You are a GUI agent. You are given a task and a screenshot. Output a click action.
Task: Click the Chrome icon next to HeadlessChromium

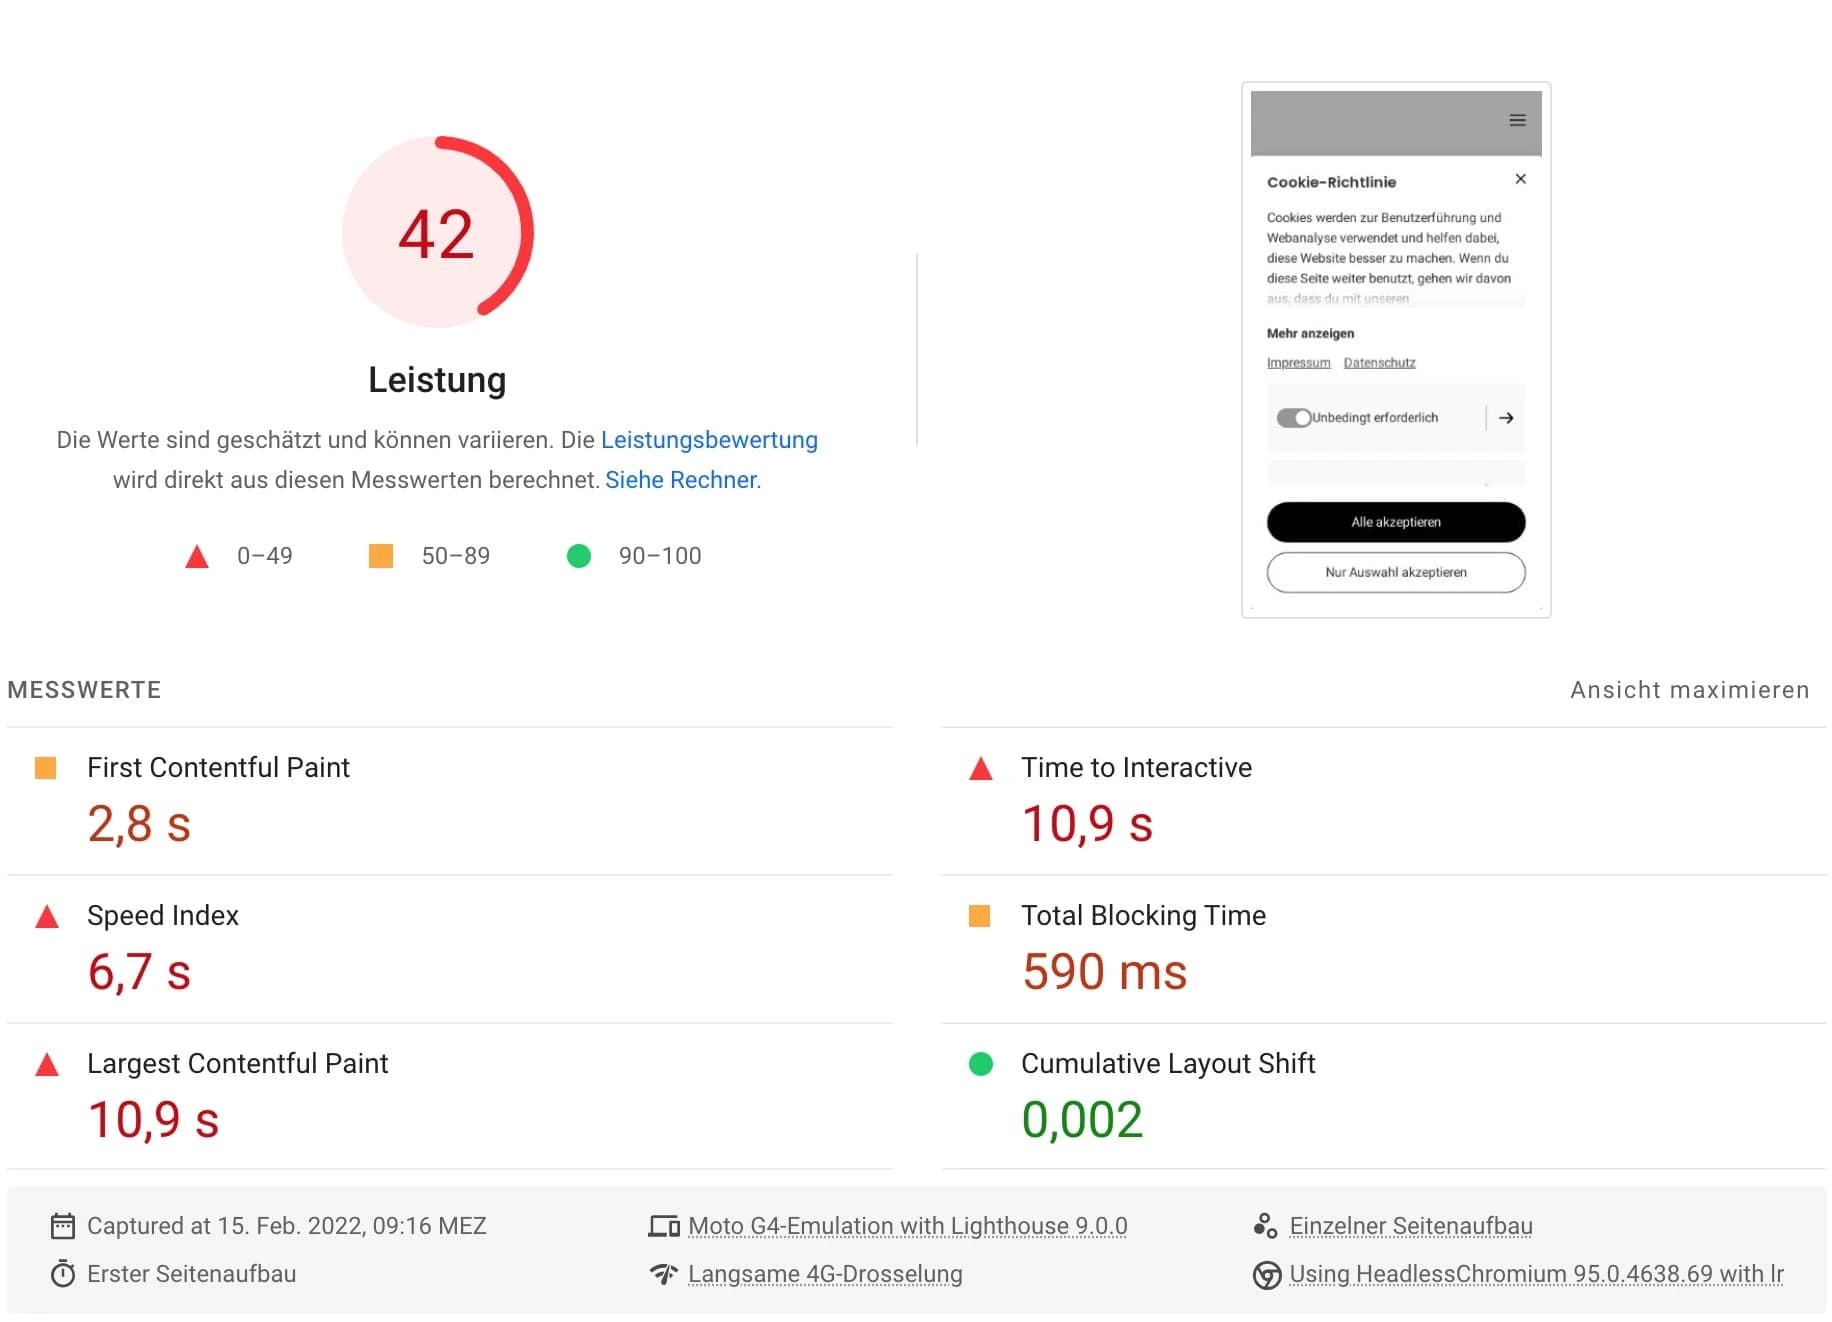click(x=1266, y=1274)
